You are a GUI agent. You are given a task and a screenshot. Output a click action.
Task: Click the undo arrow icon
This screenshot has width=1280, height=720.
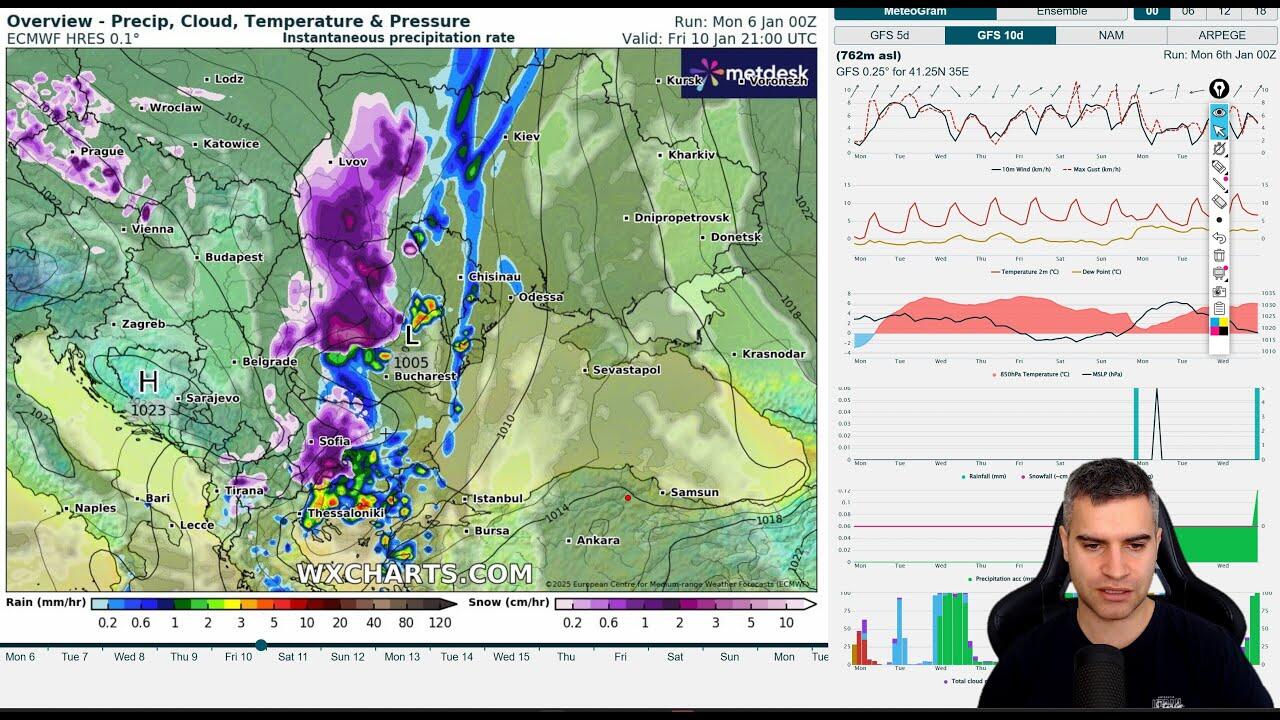1219,238
